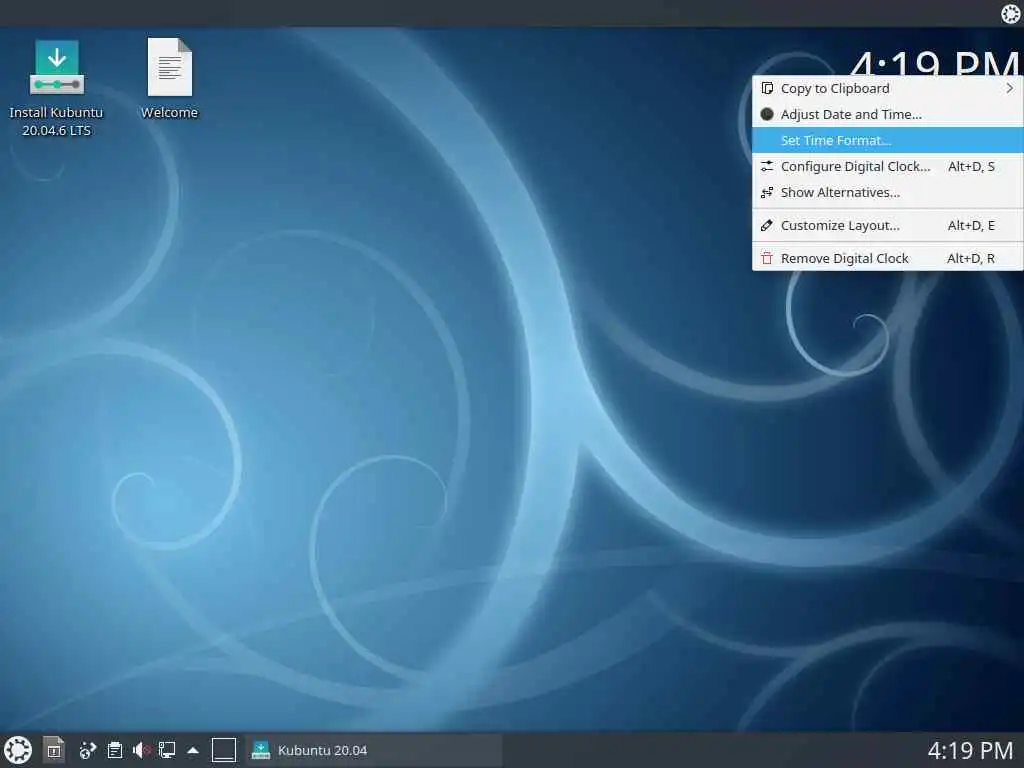Open Configure Digital Clock menu entry
This screenshot has height=768, width=1024.
coord(888,167)
